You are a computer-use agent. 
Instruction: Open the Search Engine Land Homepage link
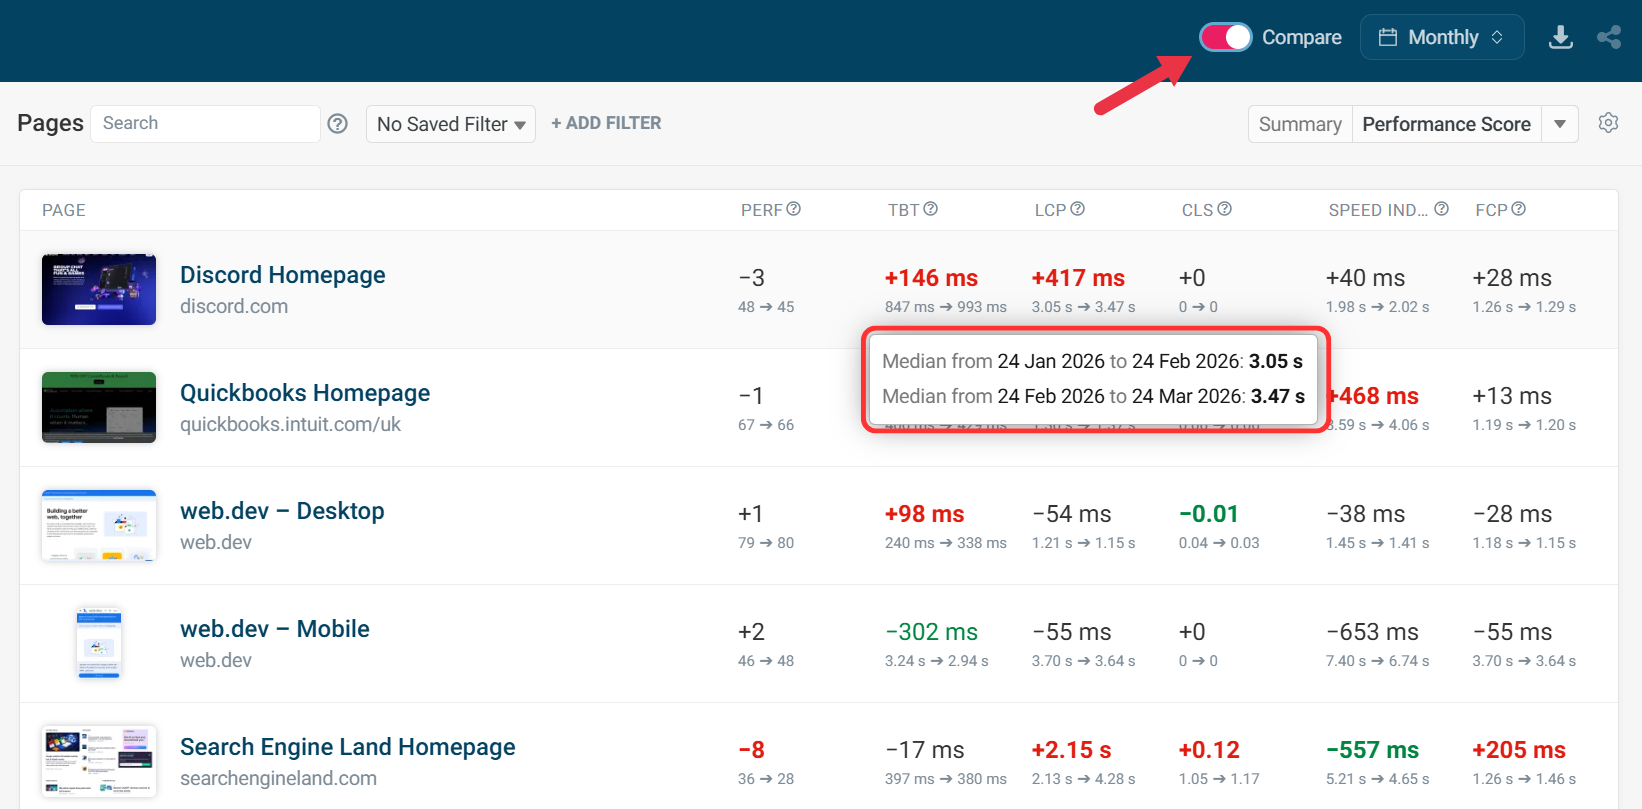pos(348,747)
